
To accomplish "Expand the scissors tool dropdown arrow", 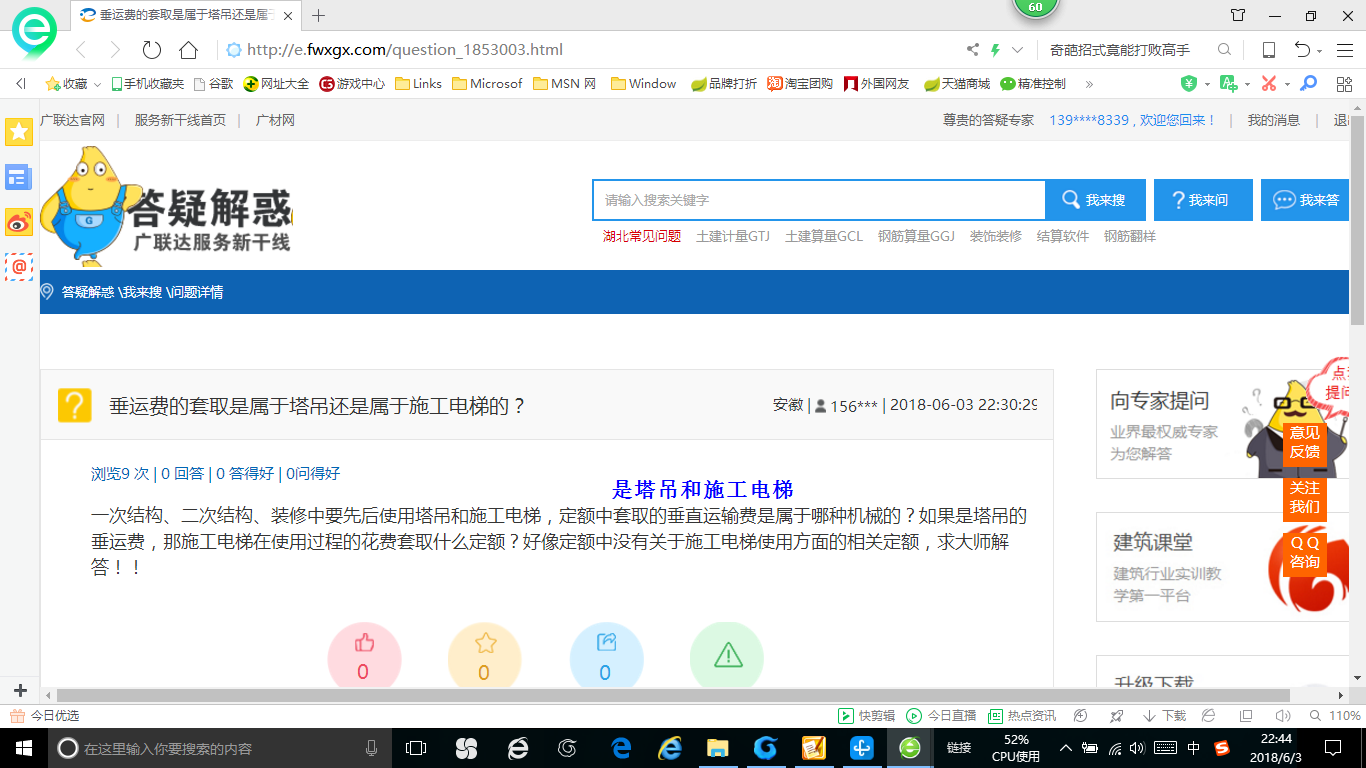I will point(1287,84).
